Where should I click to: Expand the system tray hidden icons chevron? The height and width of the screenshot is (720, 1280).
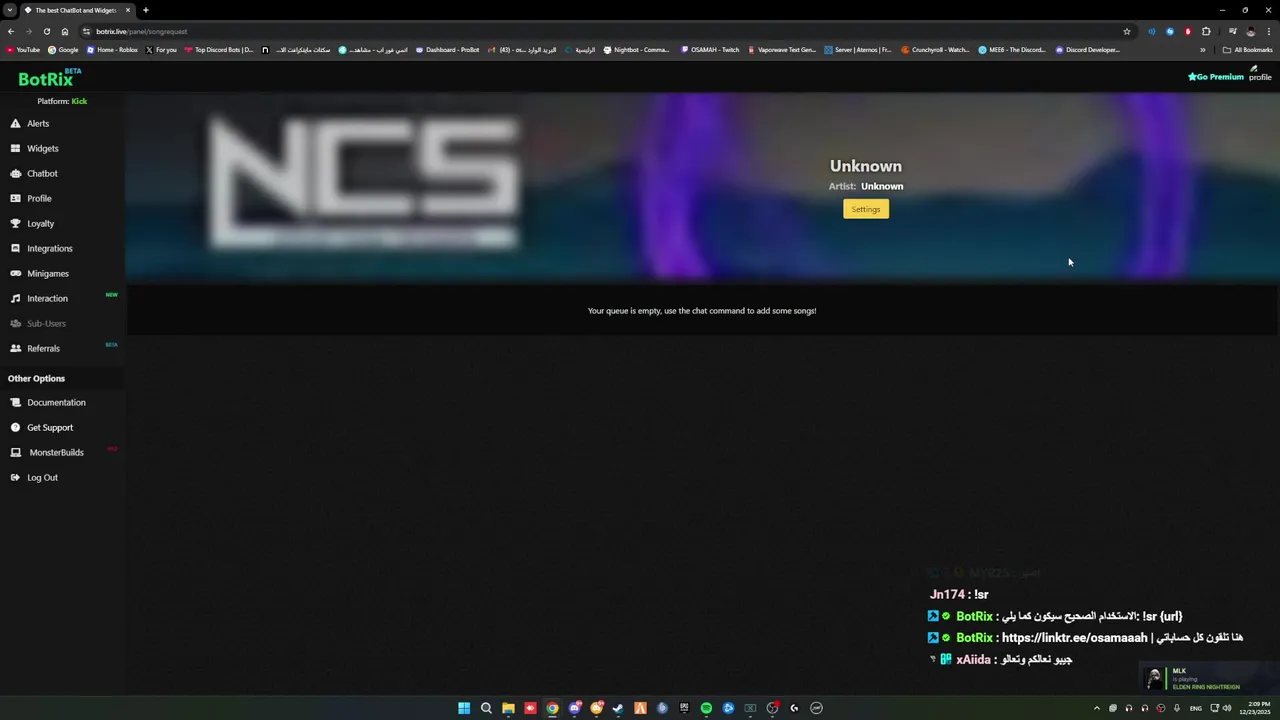point(1097,708)
